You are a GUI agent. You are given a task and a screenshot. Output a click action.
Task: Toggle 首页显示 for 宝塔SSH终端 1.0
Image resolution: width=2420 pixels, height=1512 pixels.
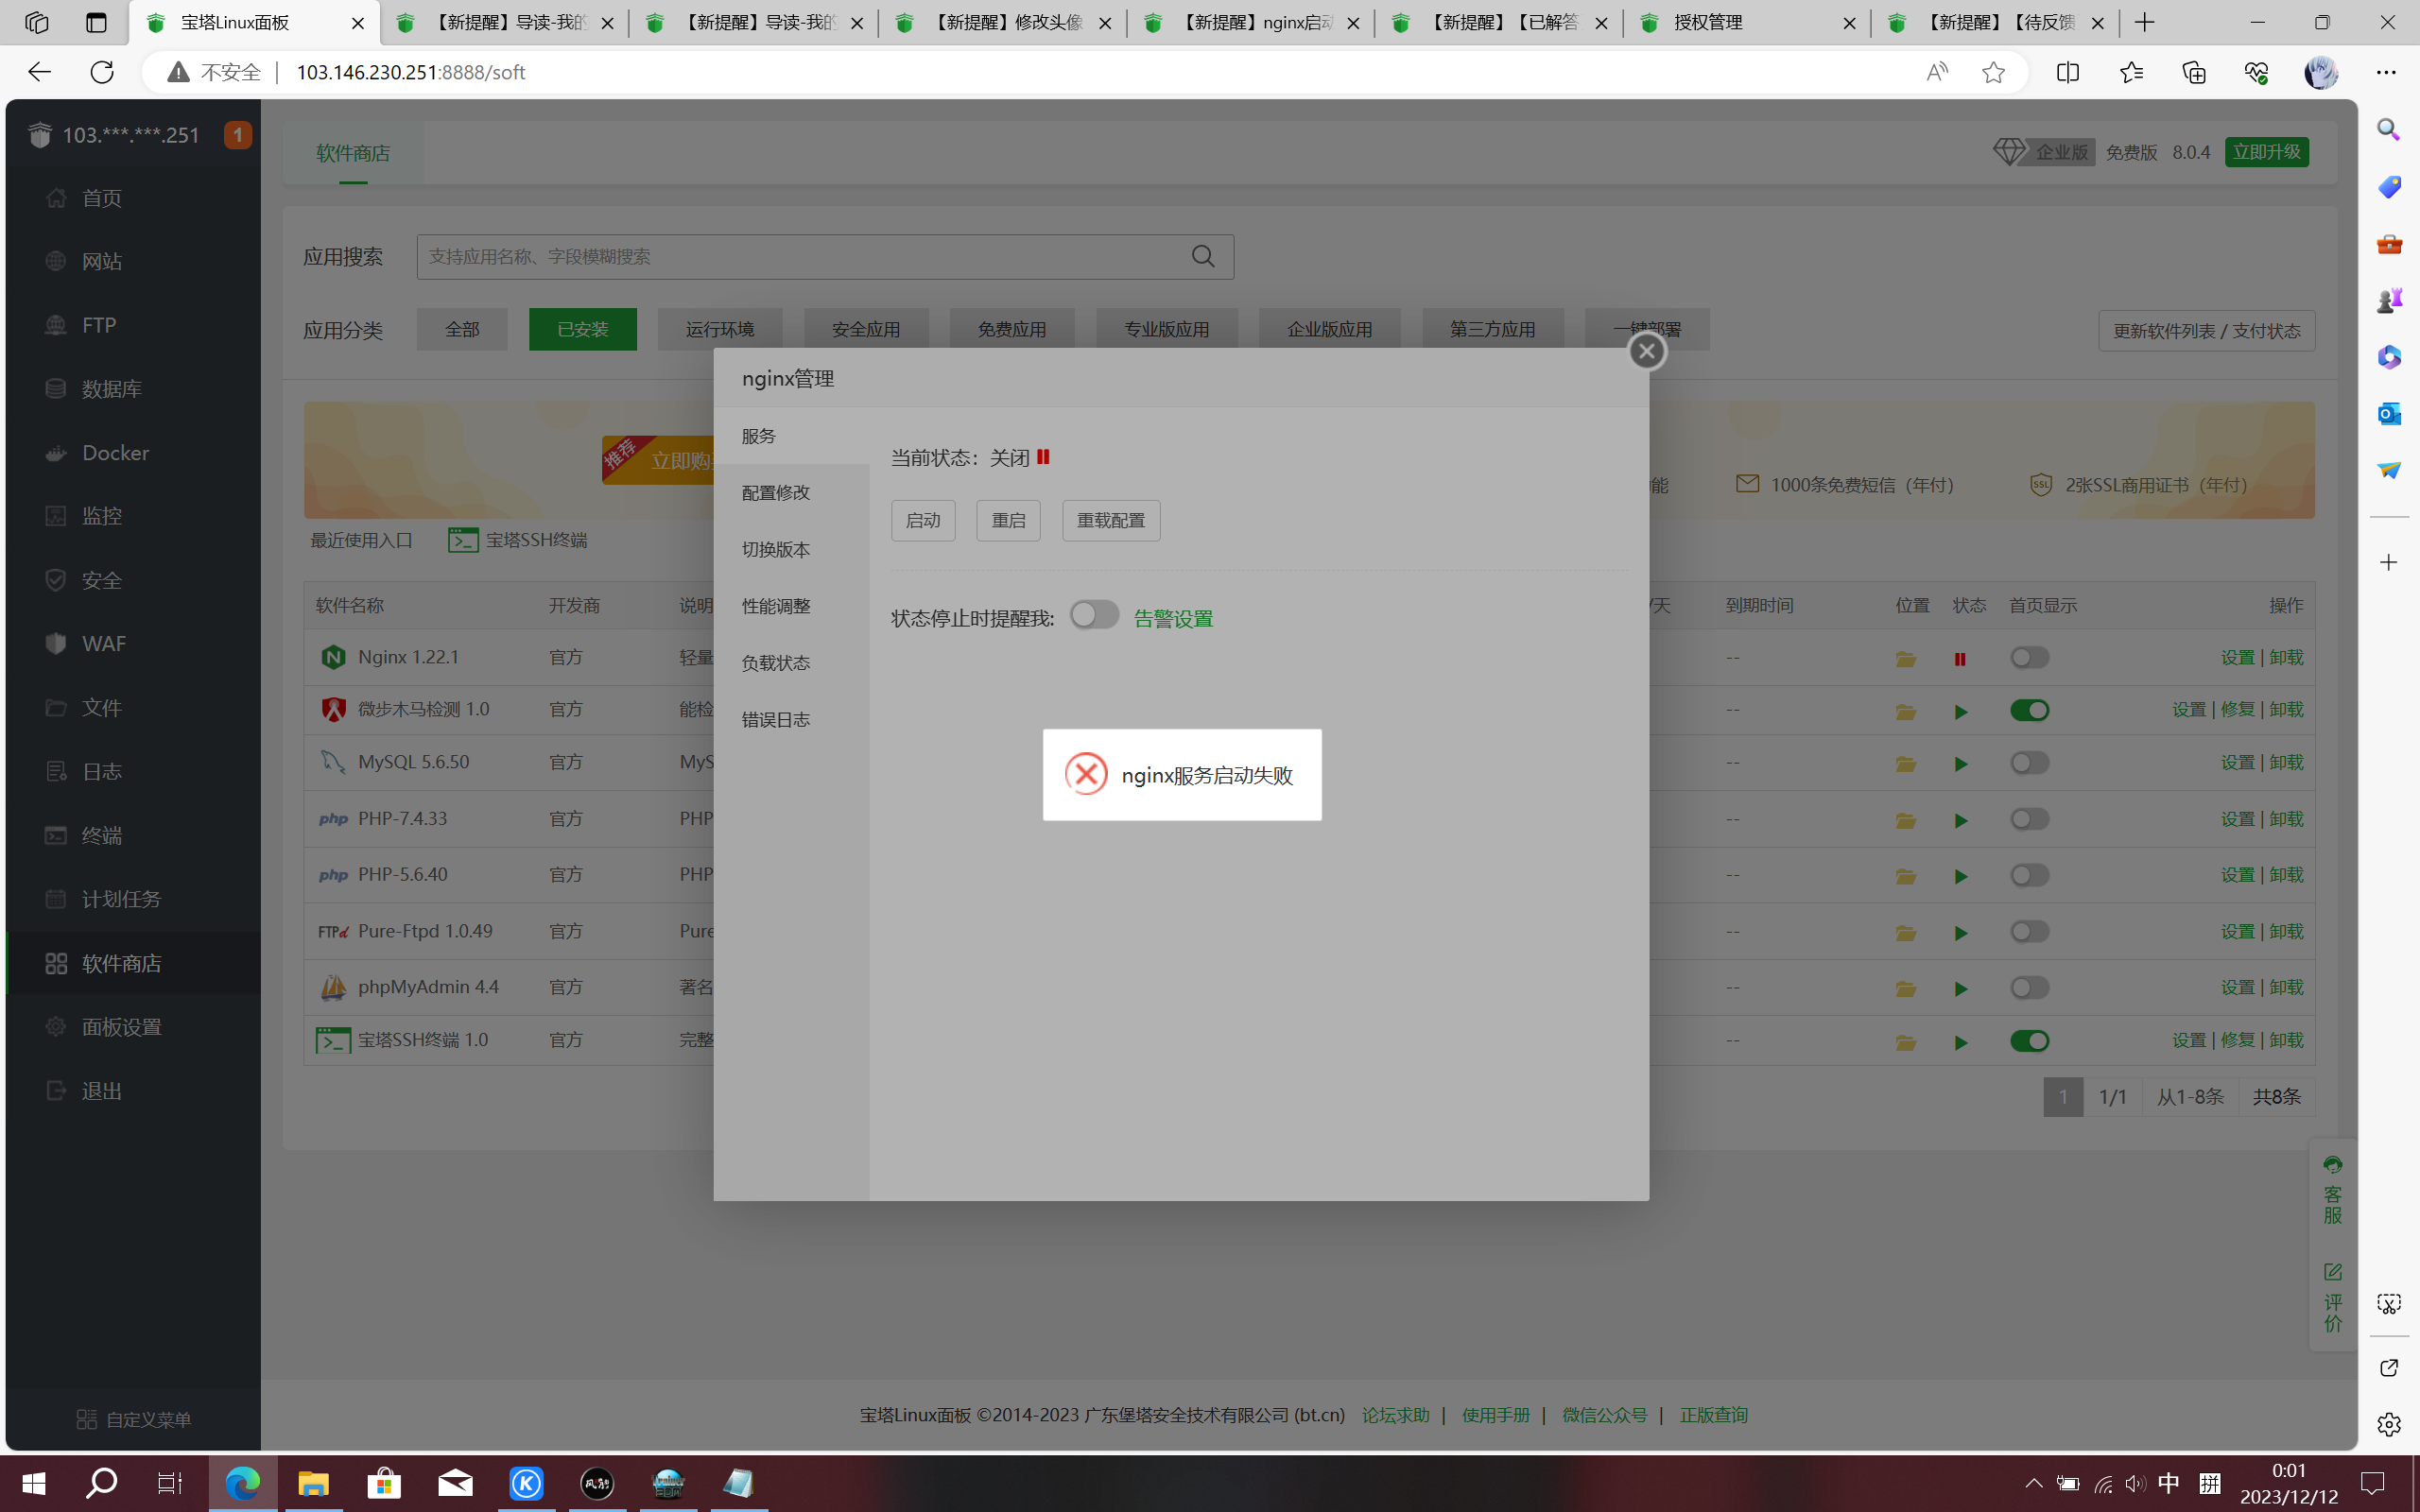2029,1041
